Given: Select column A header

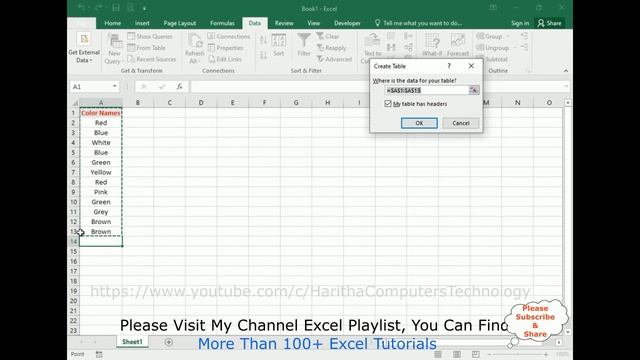Looking at the screenshot, I should coord(101,102).
